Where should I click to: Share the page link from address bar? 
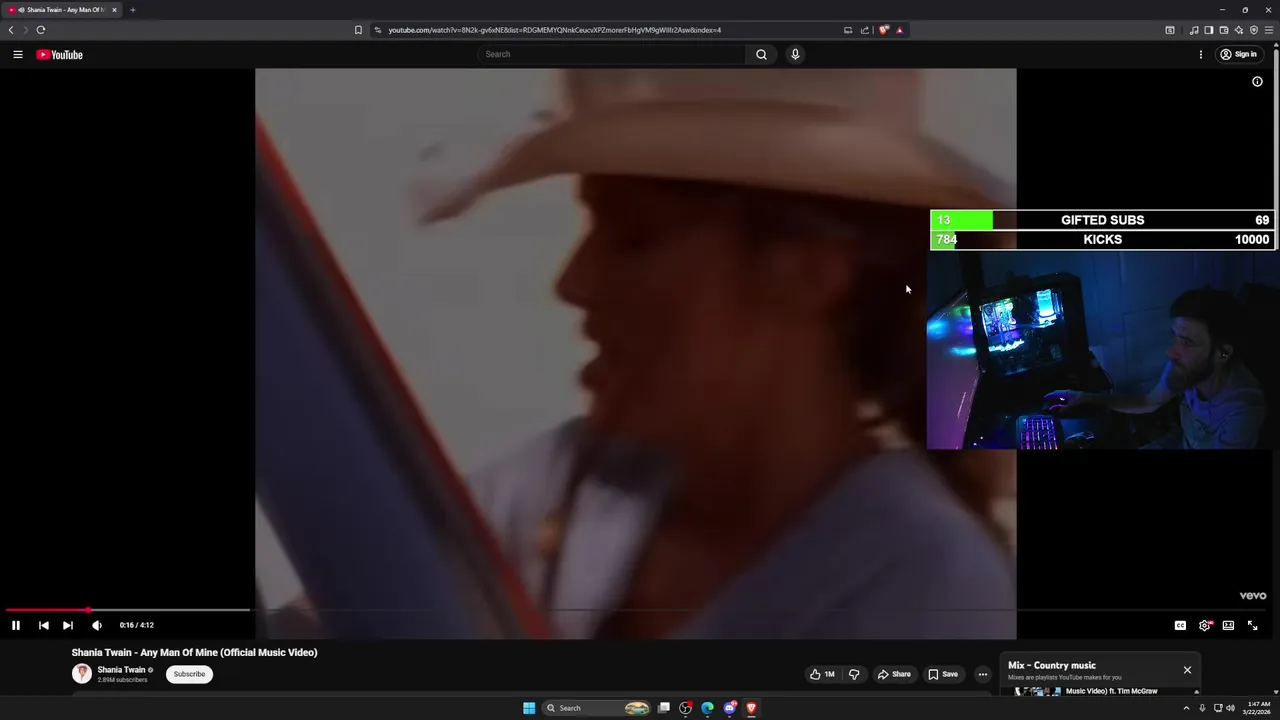coord(865,30)
